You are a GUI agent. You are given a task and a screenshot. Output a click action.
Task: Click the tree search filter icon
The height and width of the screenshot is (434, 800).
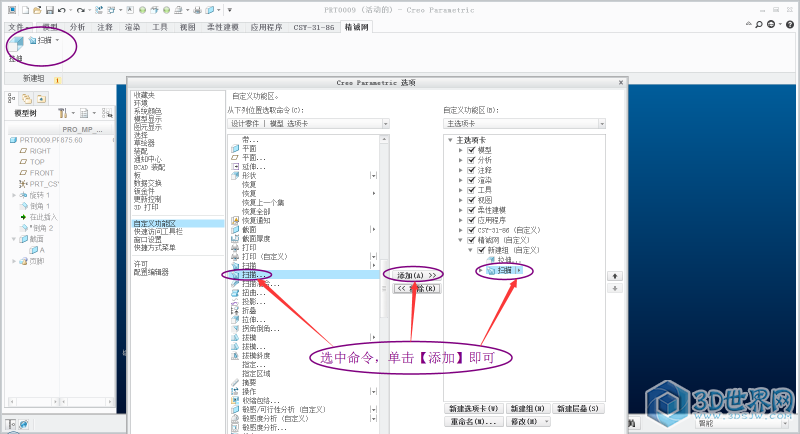(x=107, y=113)
